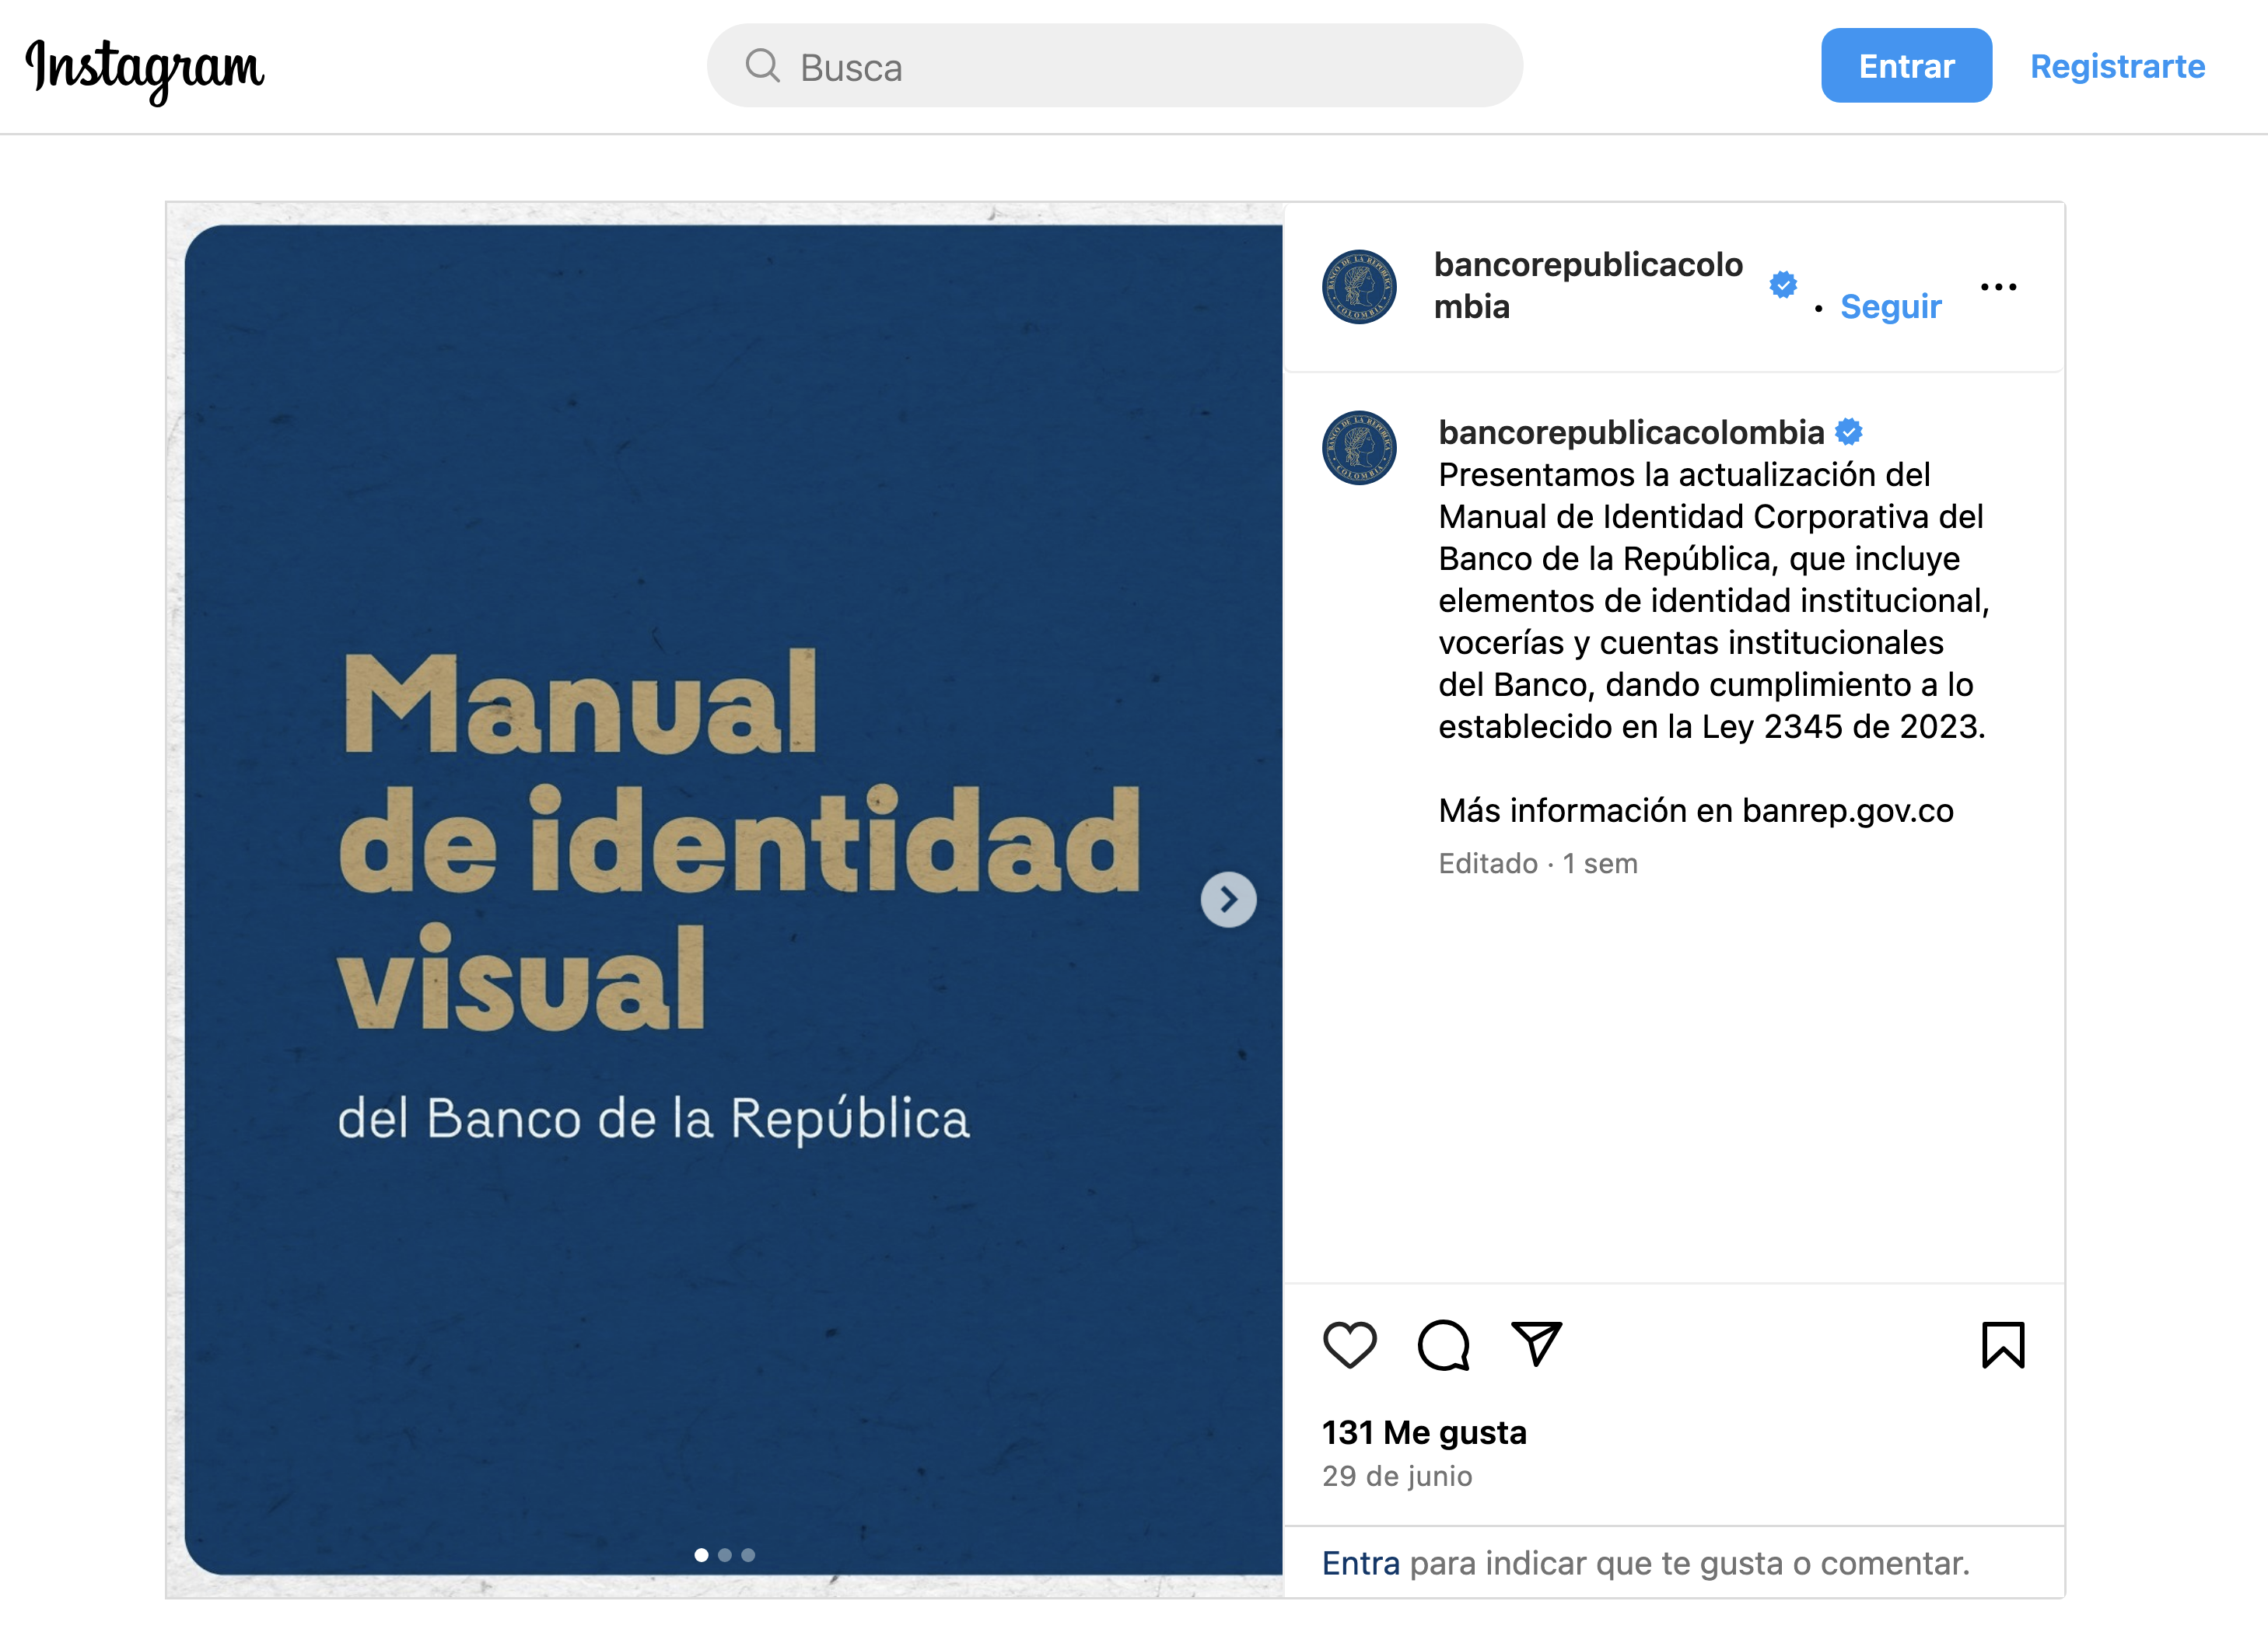Advance carousel with the next arrow
Image resolution: width=2268 pixels, height=1636 pixels.
tap(1228, 900)
